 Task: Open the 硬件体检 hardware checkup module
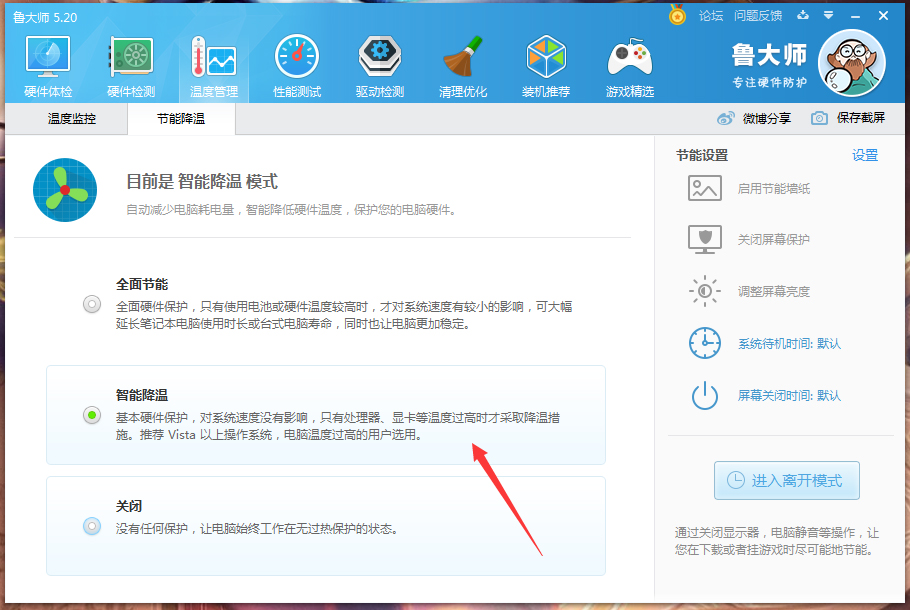[x=48, y=66]
